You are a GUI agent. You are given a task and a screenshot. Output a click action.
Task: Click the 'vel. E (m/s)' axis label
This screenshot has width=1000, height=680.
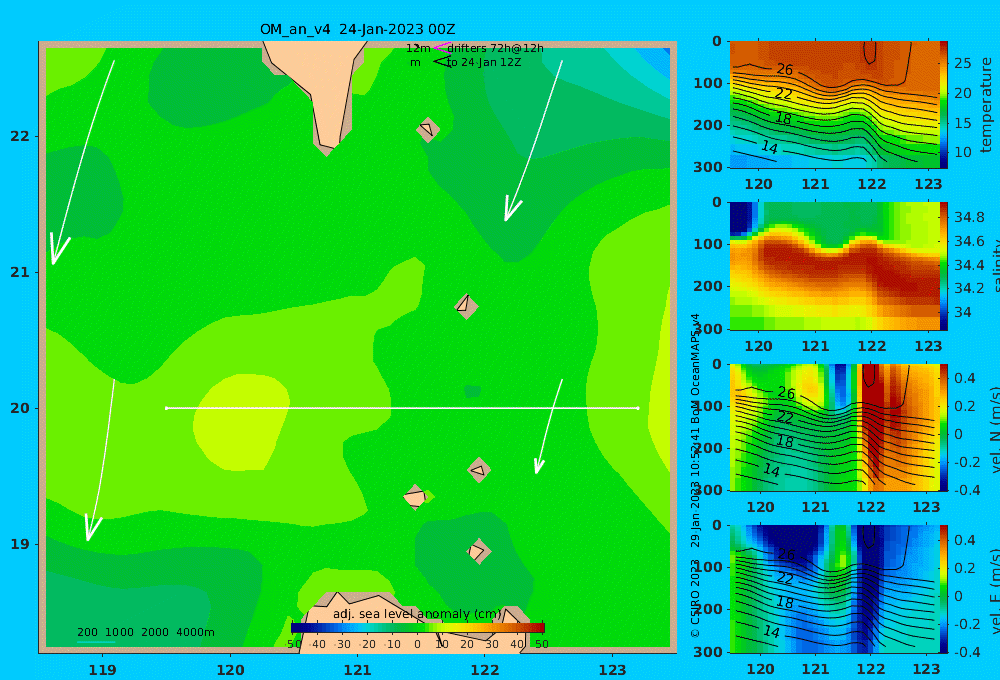click(994, 591)
